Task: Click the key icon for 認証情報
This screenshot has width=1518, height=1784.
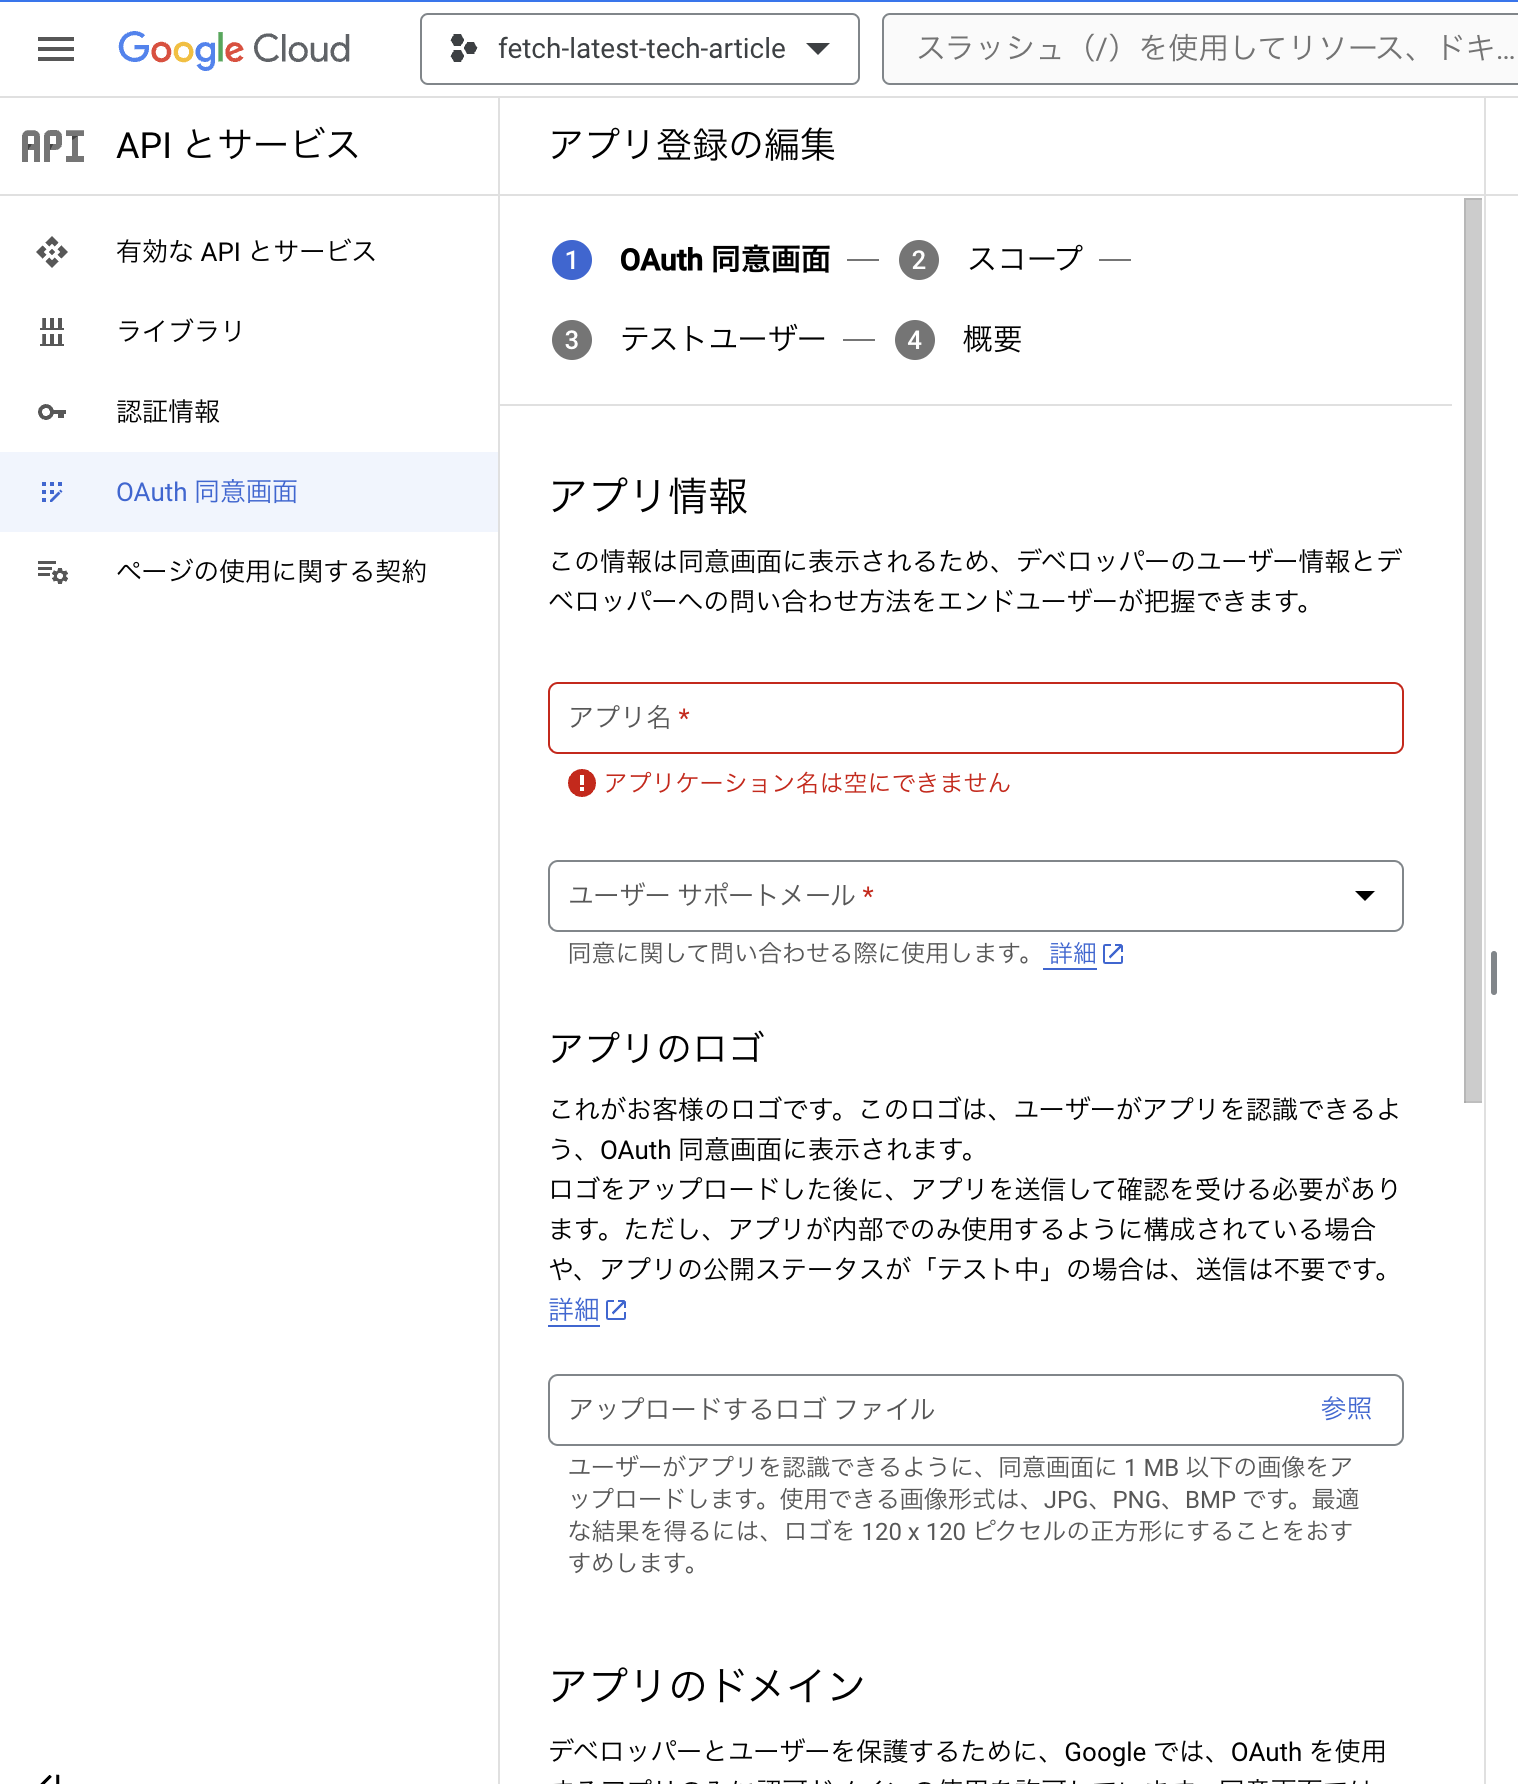Action: click(x=52, y=412)
